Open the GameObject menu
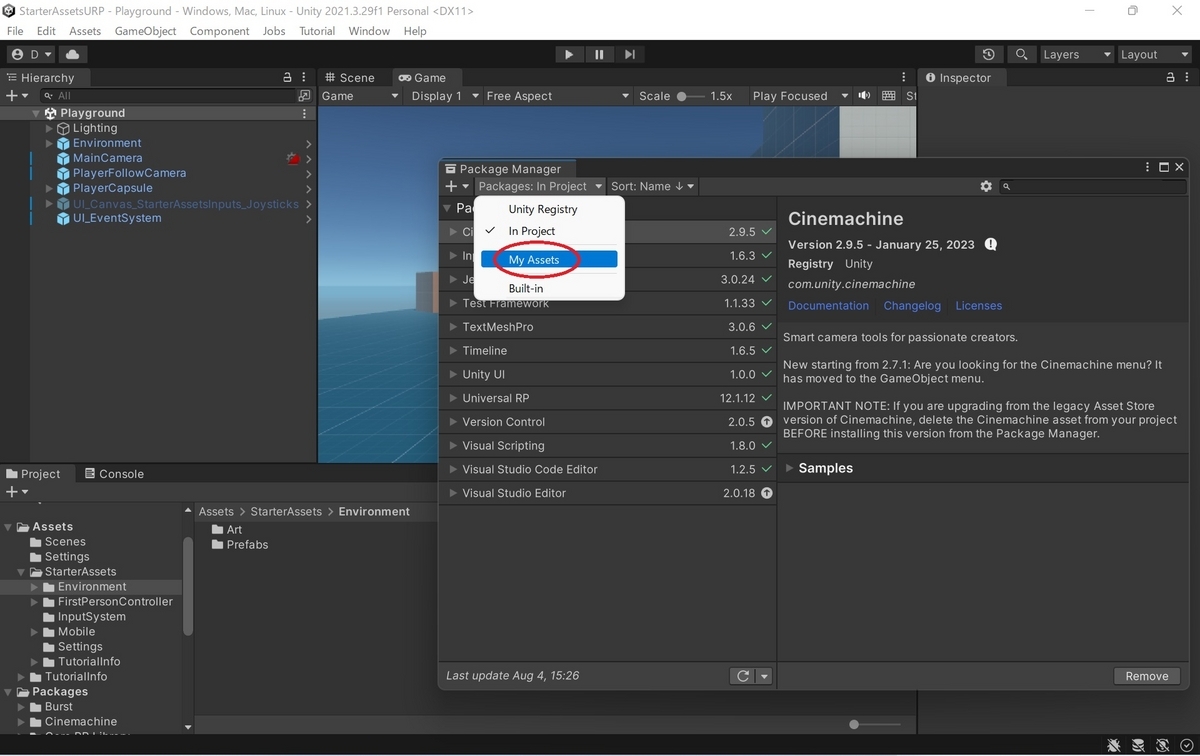The width and height of the screenshot is (1200, 756). [x=145, y=31]
